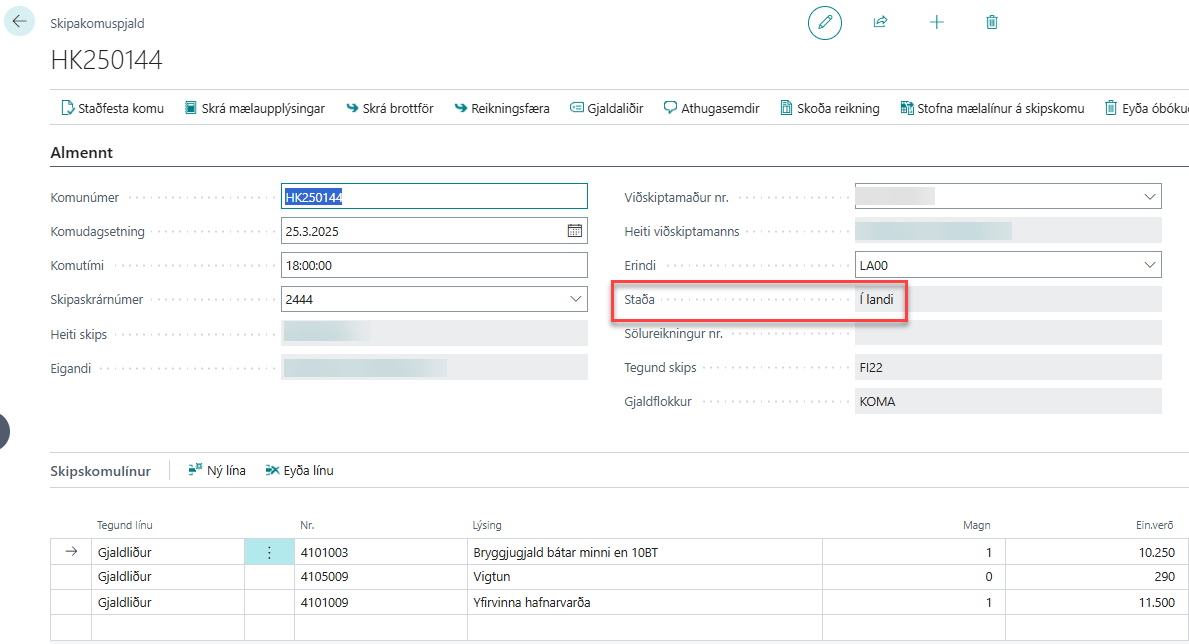Screen dimensions: 1189x644
Task: Open calendar picker for Komudagsetning
Action: click(x=575, y=231)
